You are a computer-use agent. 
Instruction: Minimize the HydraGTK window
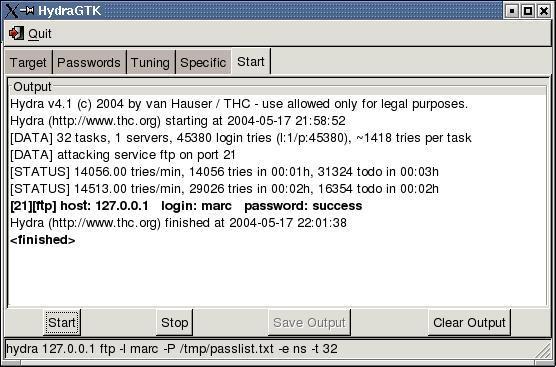pos(512,11)
